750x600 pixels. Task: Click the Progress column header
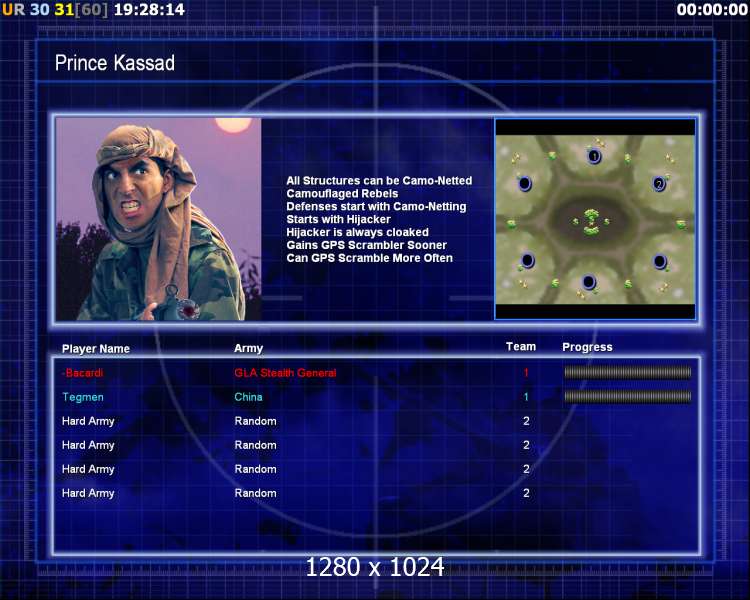pos(587,347)
